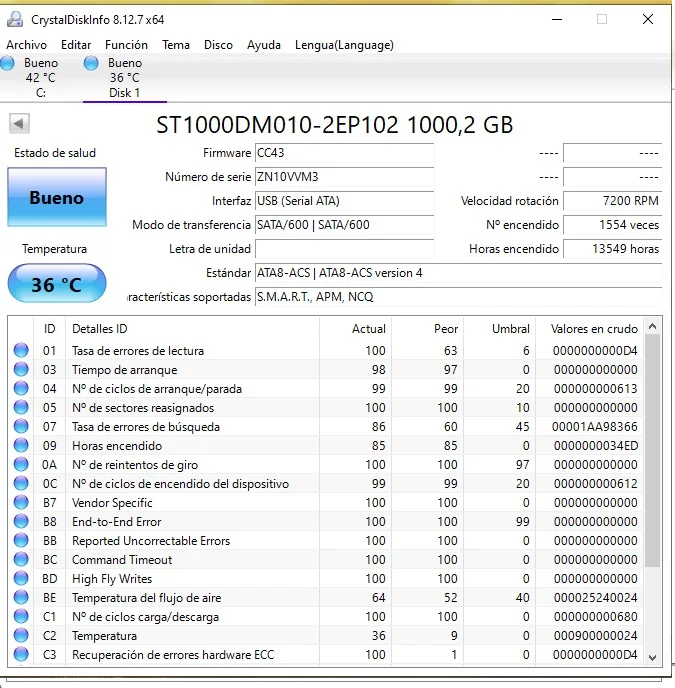Go to previous disk with left arrow button

point(19,123)
